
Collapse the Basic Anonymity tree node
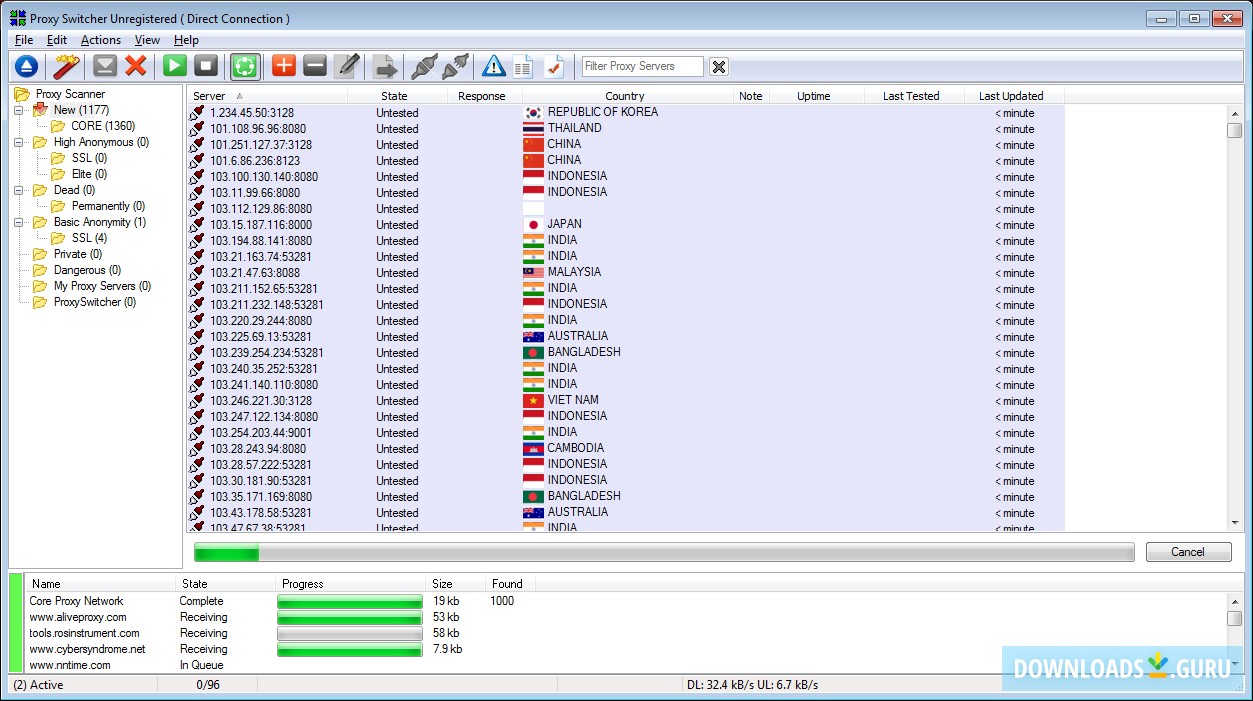click(x=19, y=222)
